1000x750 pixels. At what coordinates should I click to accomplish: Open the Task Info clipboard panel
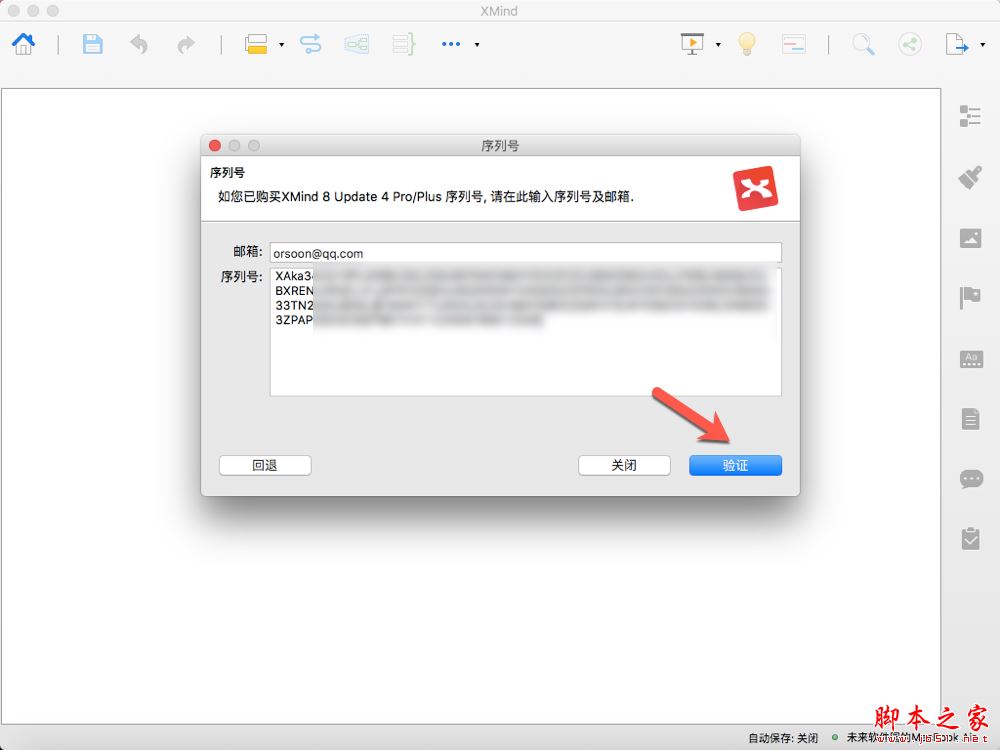(x=970, y=539)
